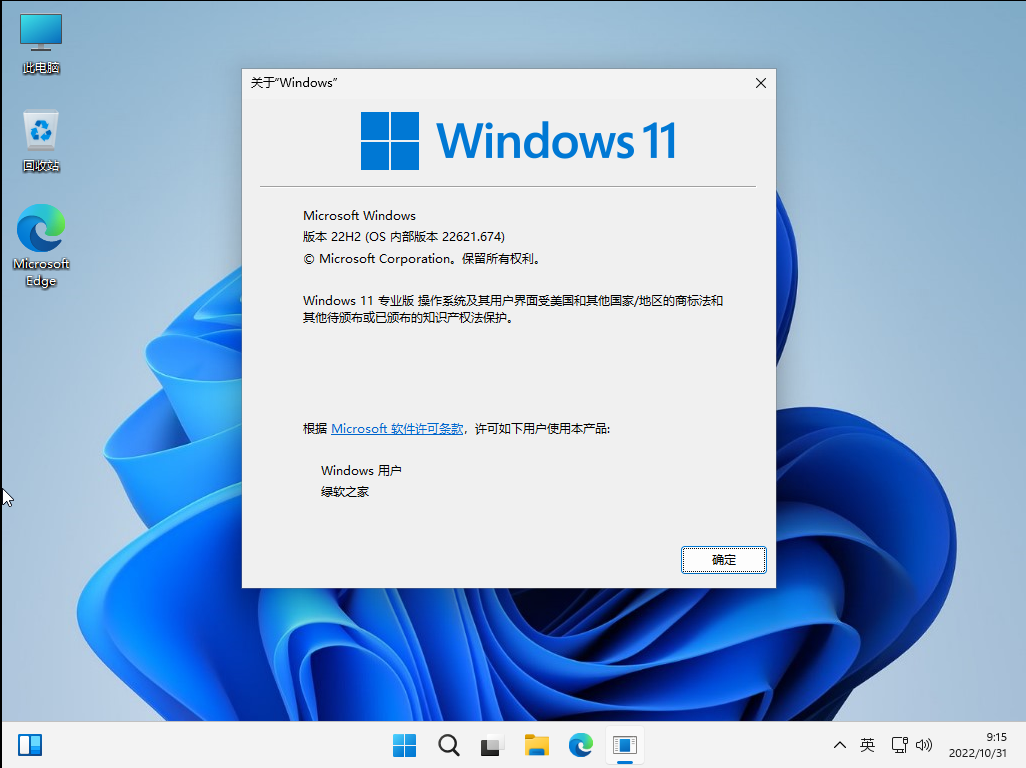Click the Microsoft Windows text line
Viewport: 1026px width, 768px height.
coord(359,215)
